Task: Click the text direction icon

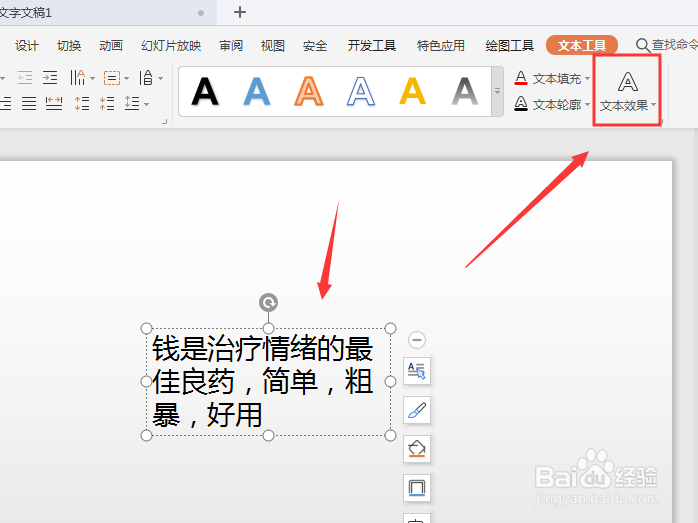Action: [x=77, y=77]
